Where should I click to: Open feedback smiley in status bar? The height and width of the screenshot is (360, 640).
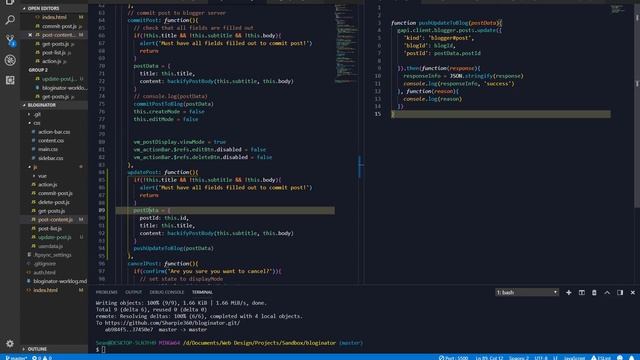click(620, 358)
